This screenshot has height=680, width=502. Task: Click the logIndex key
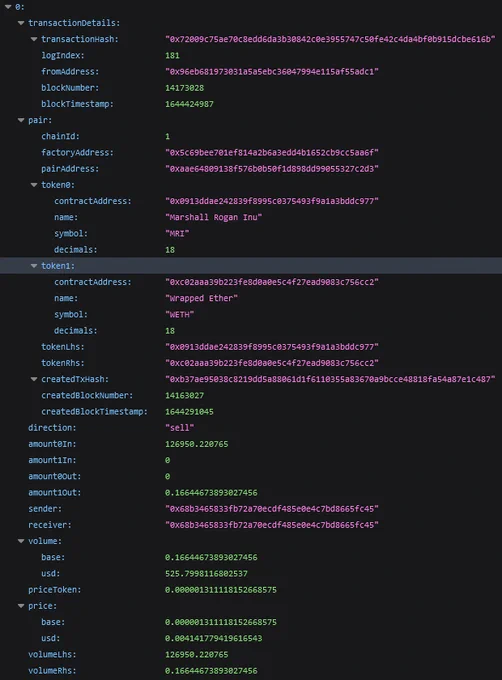pos(63,56)
